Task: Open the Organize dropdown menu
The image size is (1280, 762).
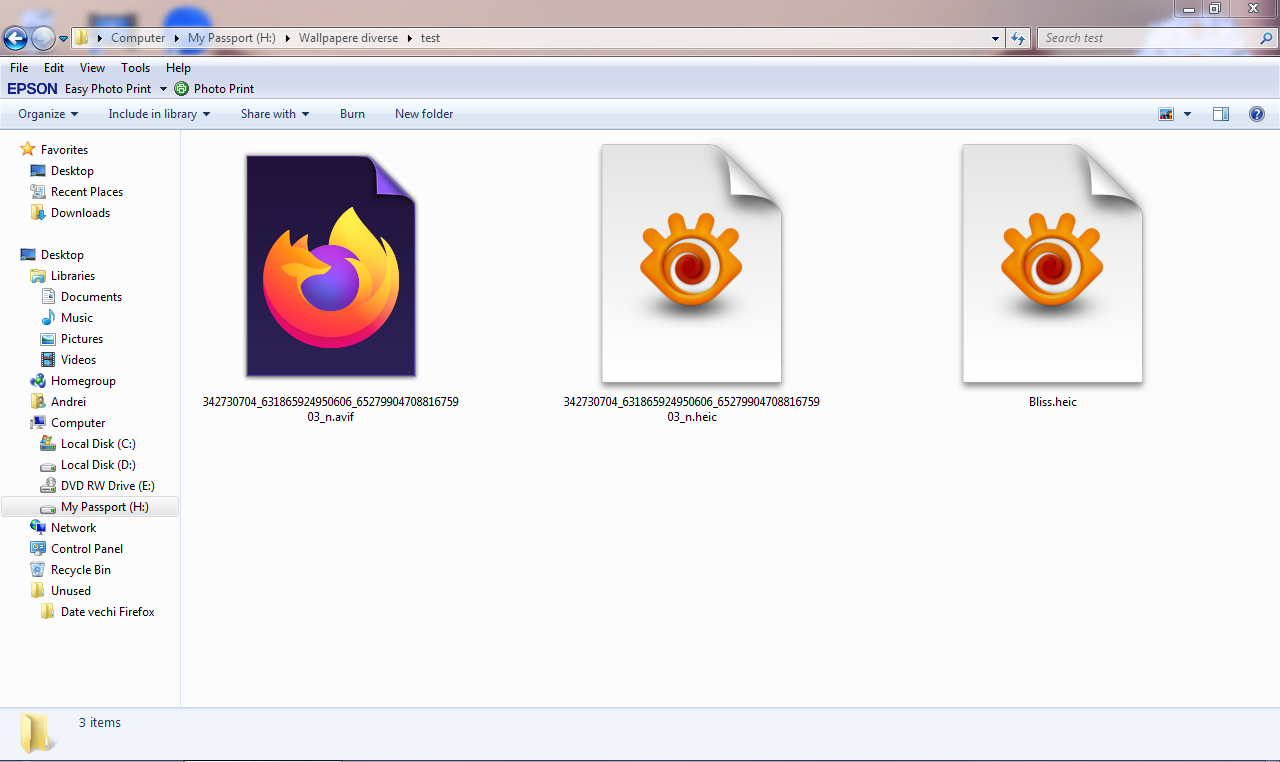Action: point(48,114)
